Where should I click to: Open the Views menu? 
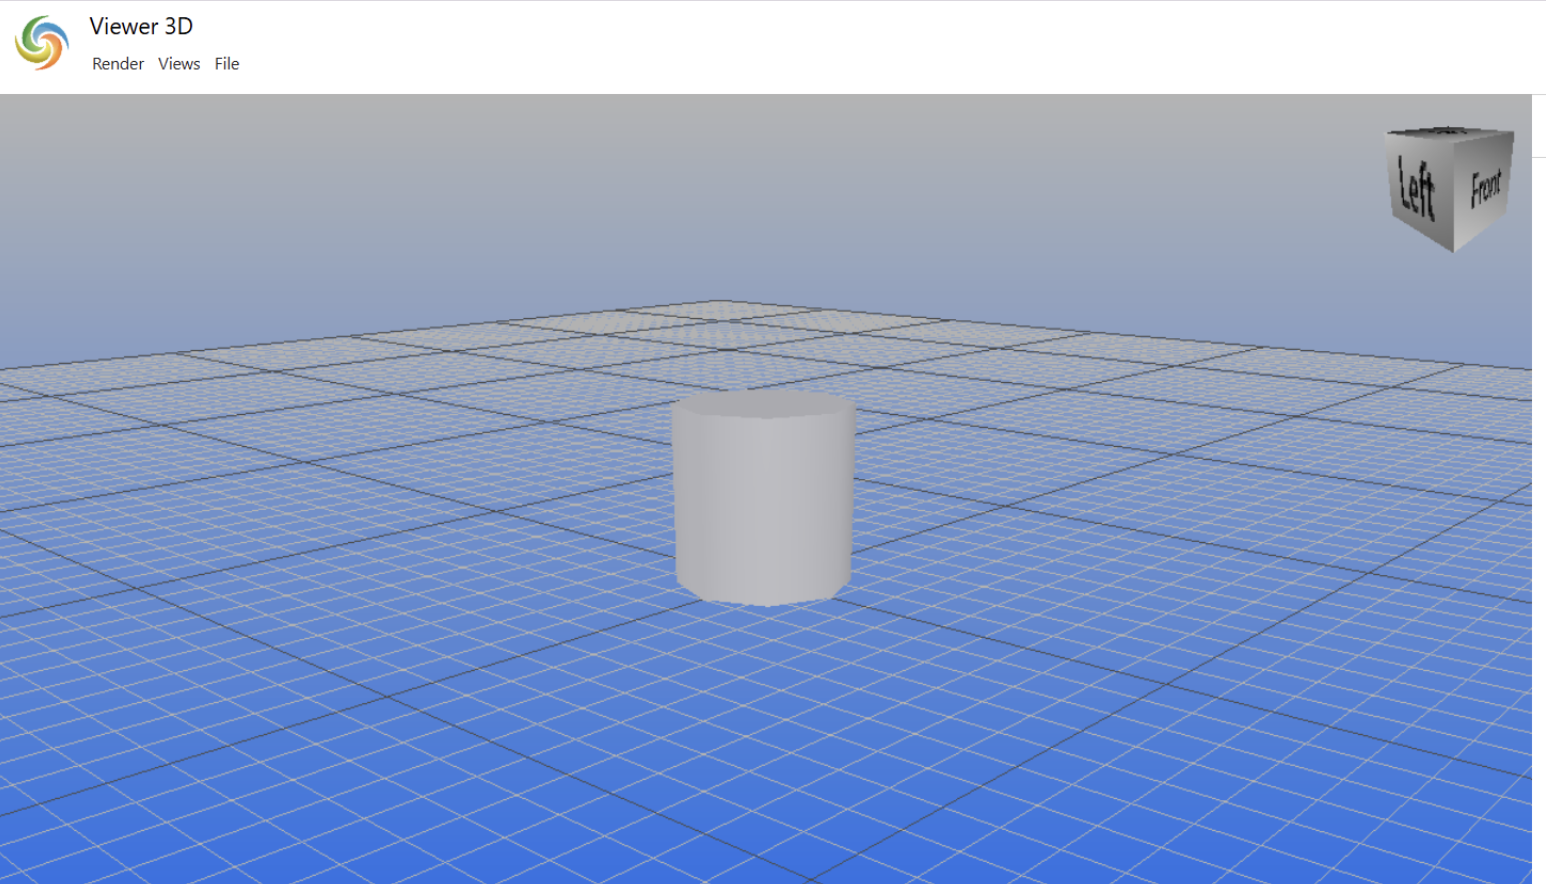[x=179, y=64]
